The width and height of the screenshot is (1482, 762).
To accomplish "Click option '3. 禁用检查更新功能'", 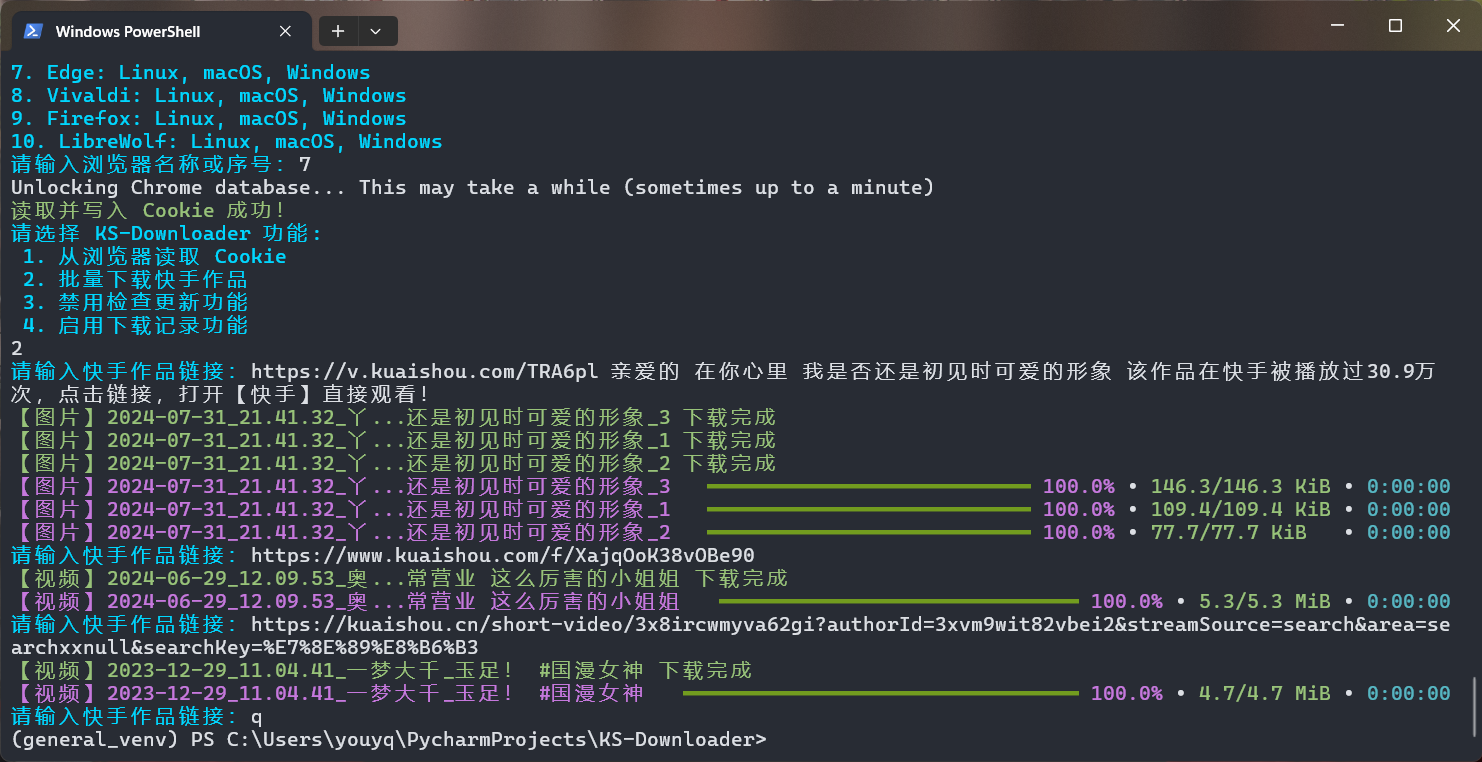I will tap(135, 303).
